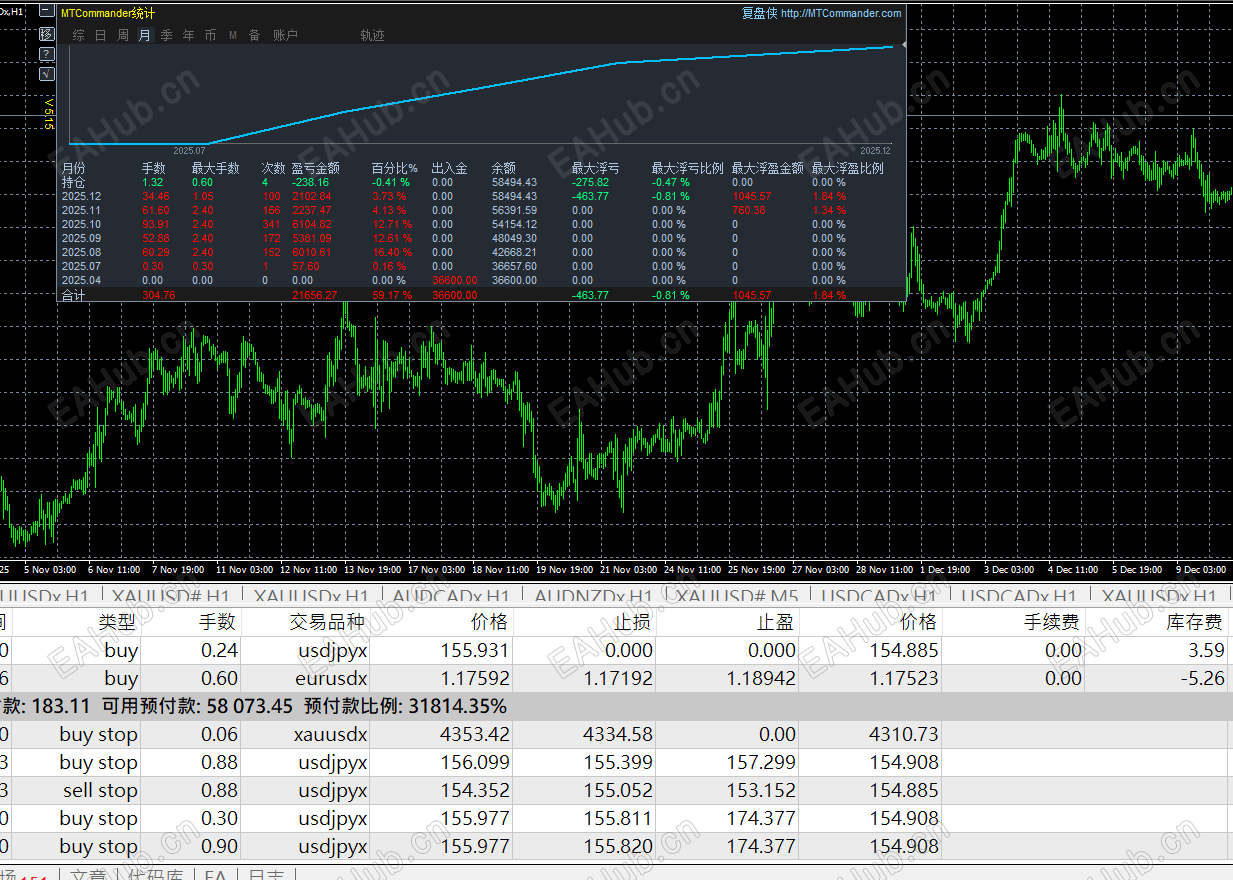Screen dimensions: 1233x880
Task: Click the 移 move panel icon
Action: click(x=47, y=34)
